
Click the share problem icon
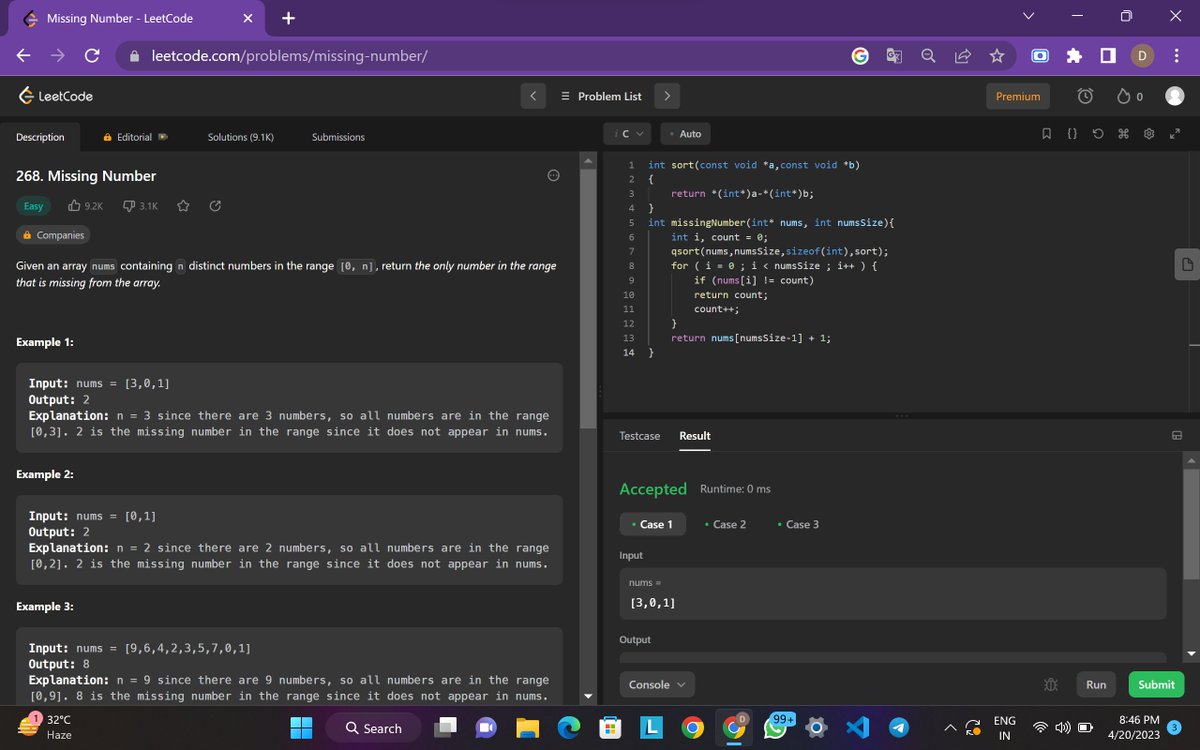tap(214, 206)
